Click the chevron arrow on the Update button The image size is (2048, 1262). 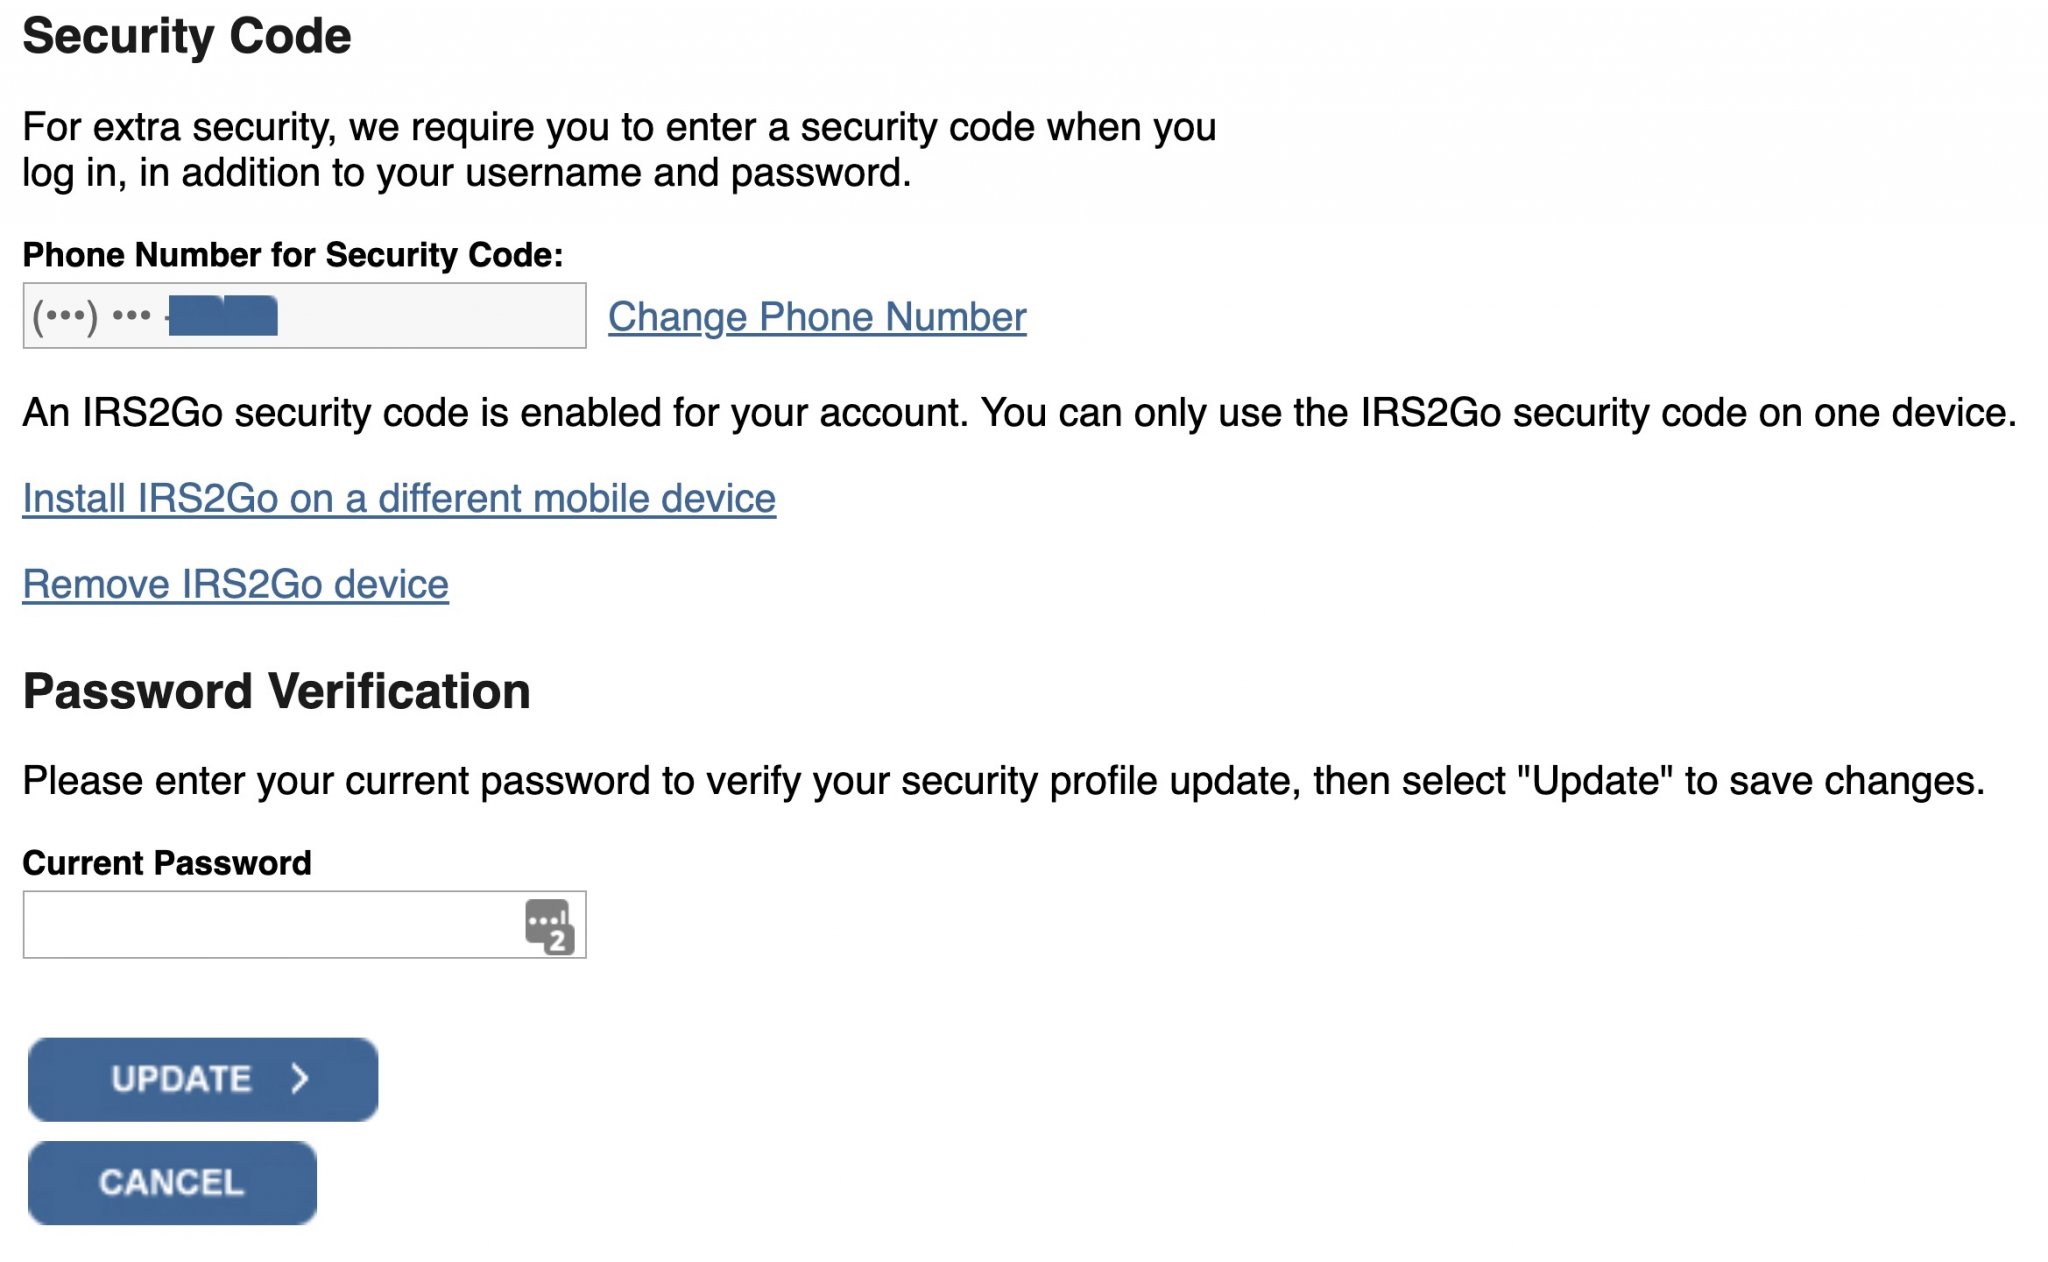click(x=299, y=1078)
